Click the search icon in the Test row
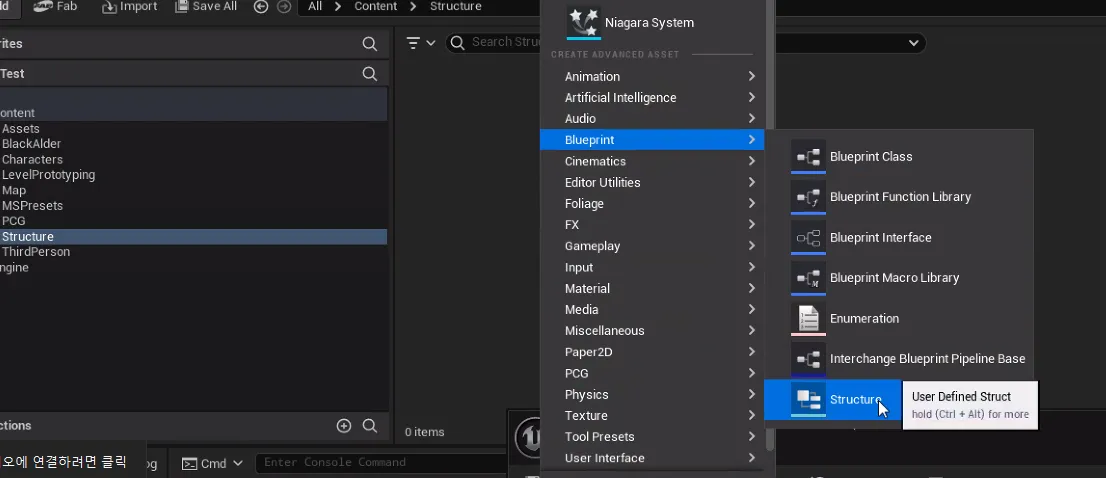 click(x=370, y=73)
